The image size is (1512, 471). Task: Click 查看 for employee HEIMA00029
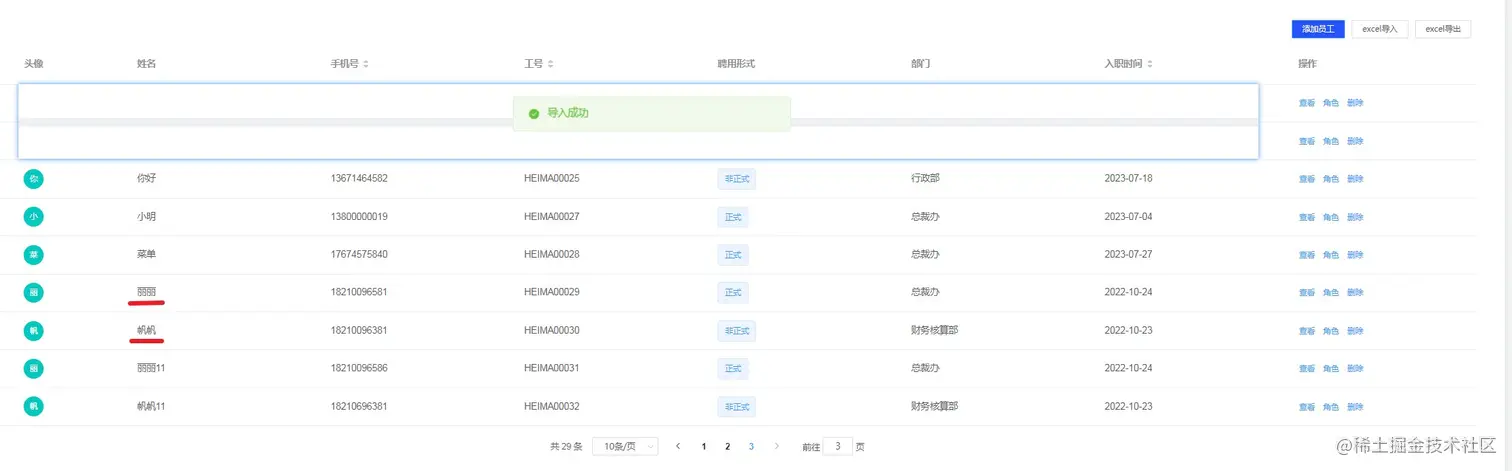coord(1307,293)
